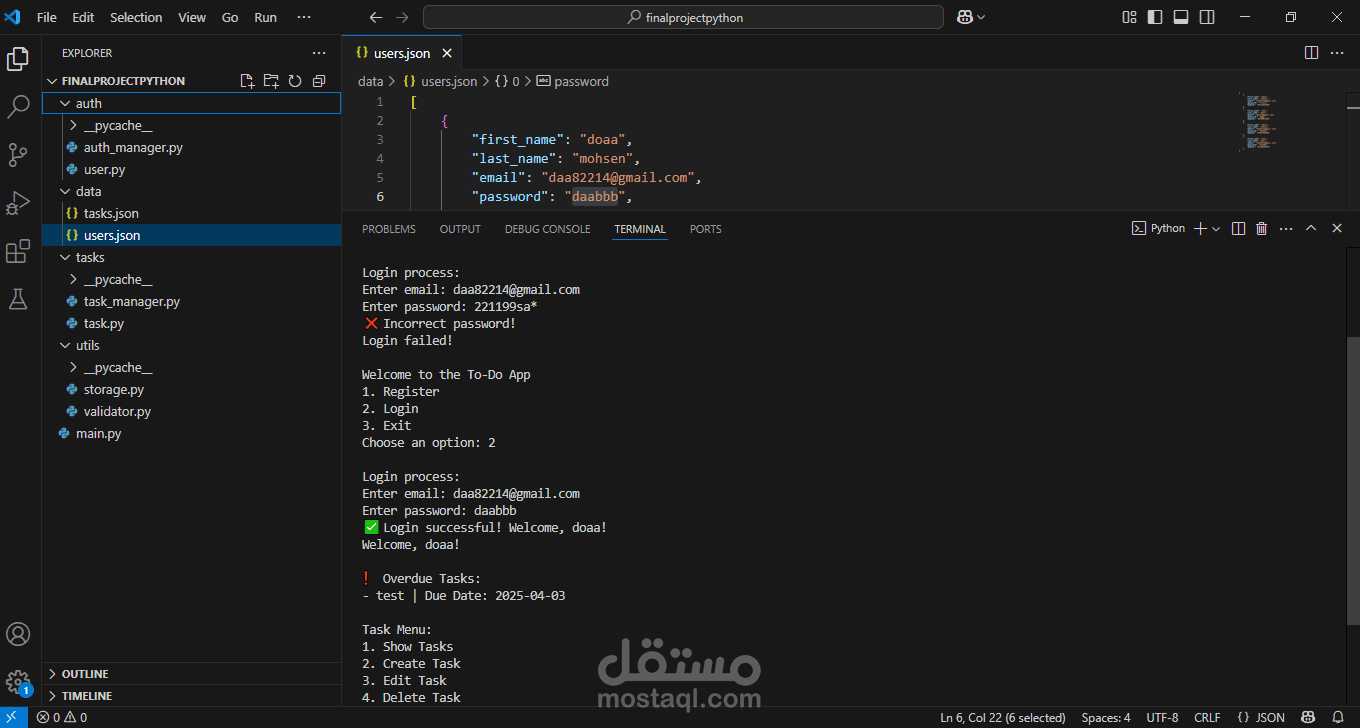Image resolution: width=1360 pixels, height=728 pixels.
Task: Create a new folder in explorer
Action: click(271, 81)
